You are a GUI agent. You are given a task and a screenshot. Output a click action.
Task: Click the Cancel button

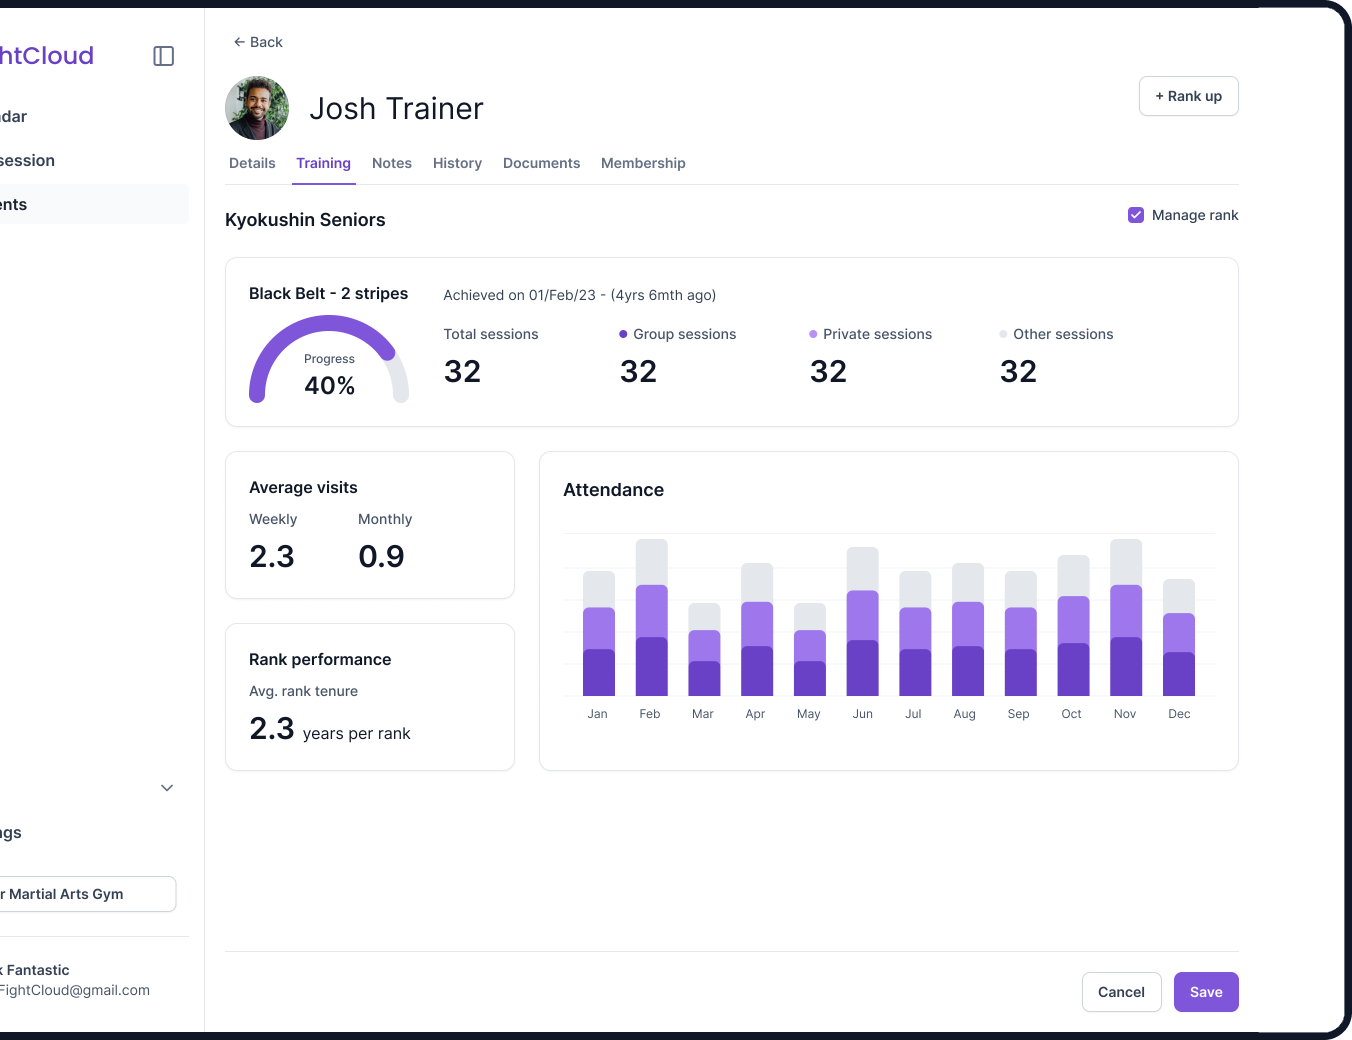click(x=1121, y=992)
